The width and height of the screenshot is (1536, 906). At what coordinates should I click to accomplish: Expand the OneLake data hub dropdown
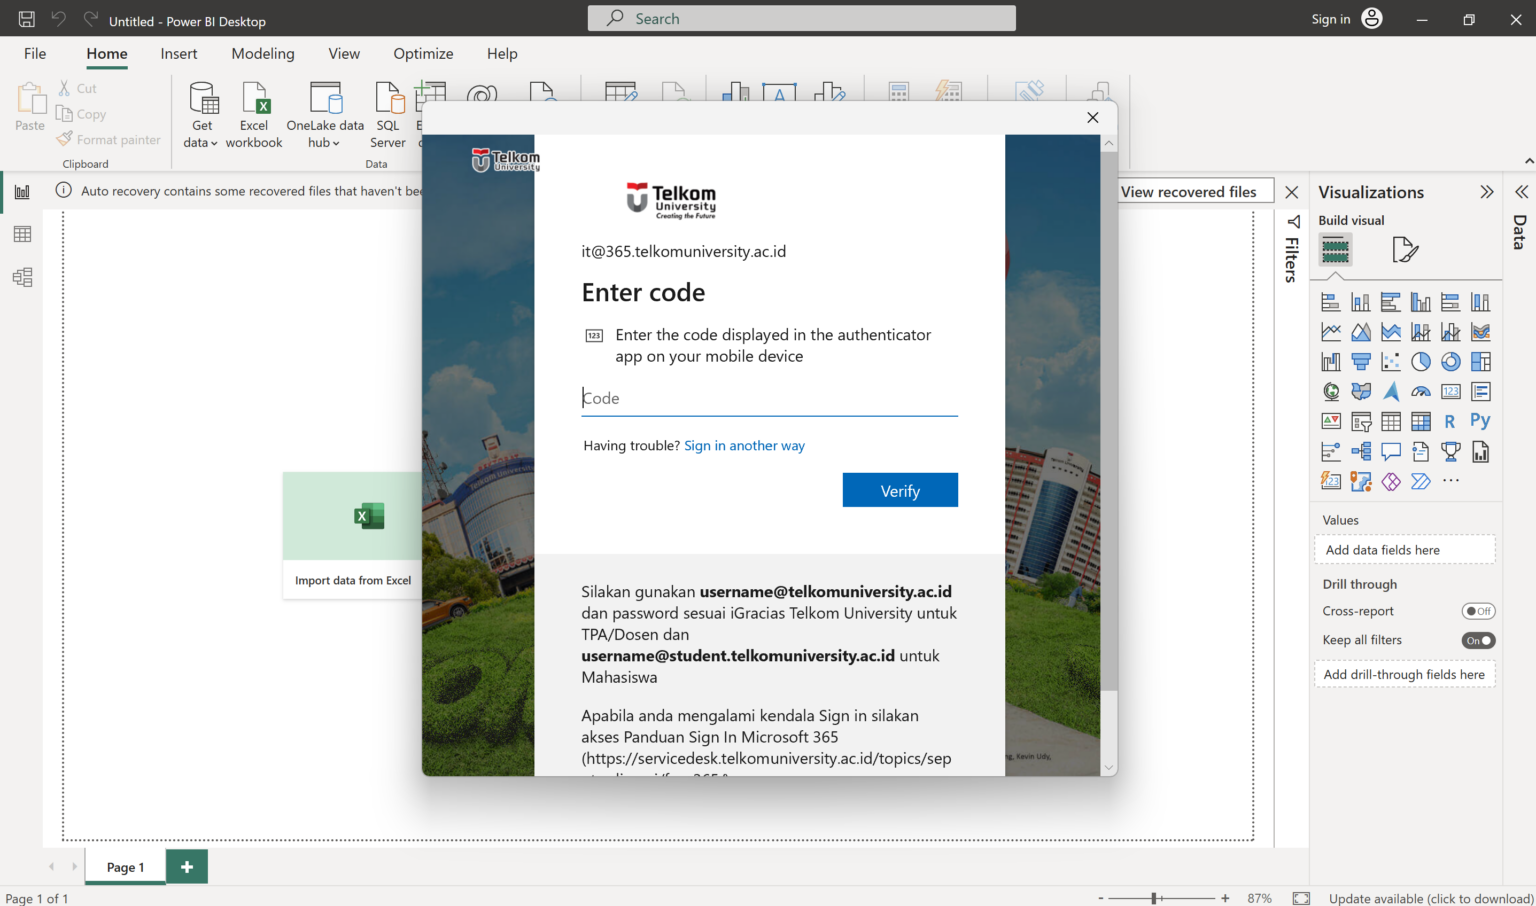click(x=336, y=142)
